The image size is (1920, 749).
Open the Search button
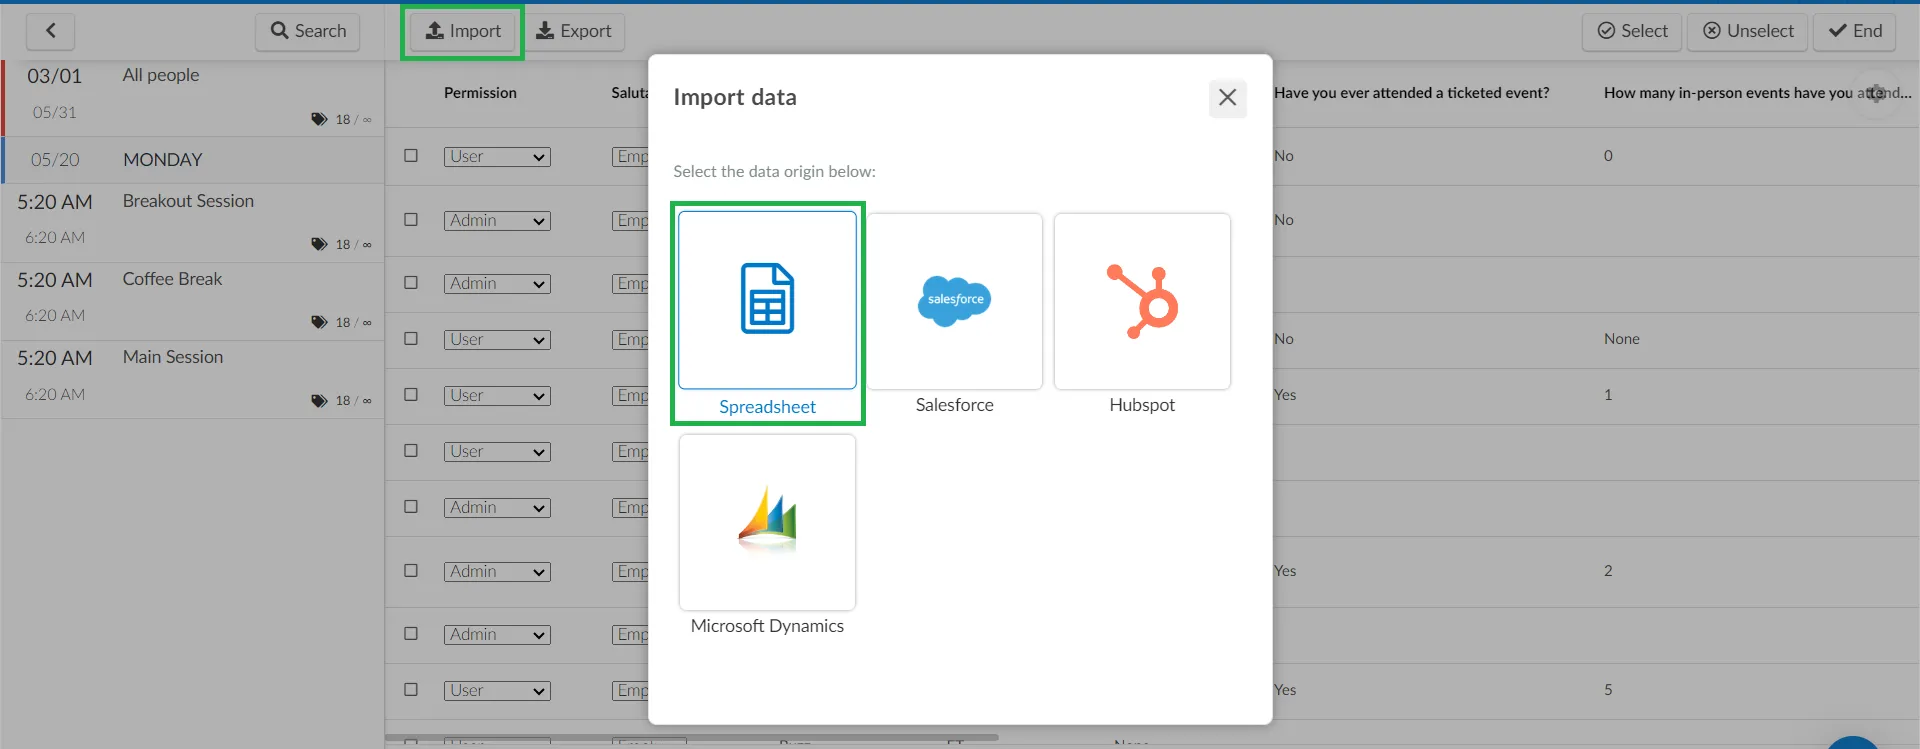pyautogui.click(x=308, y=31)
